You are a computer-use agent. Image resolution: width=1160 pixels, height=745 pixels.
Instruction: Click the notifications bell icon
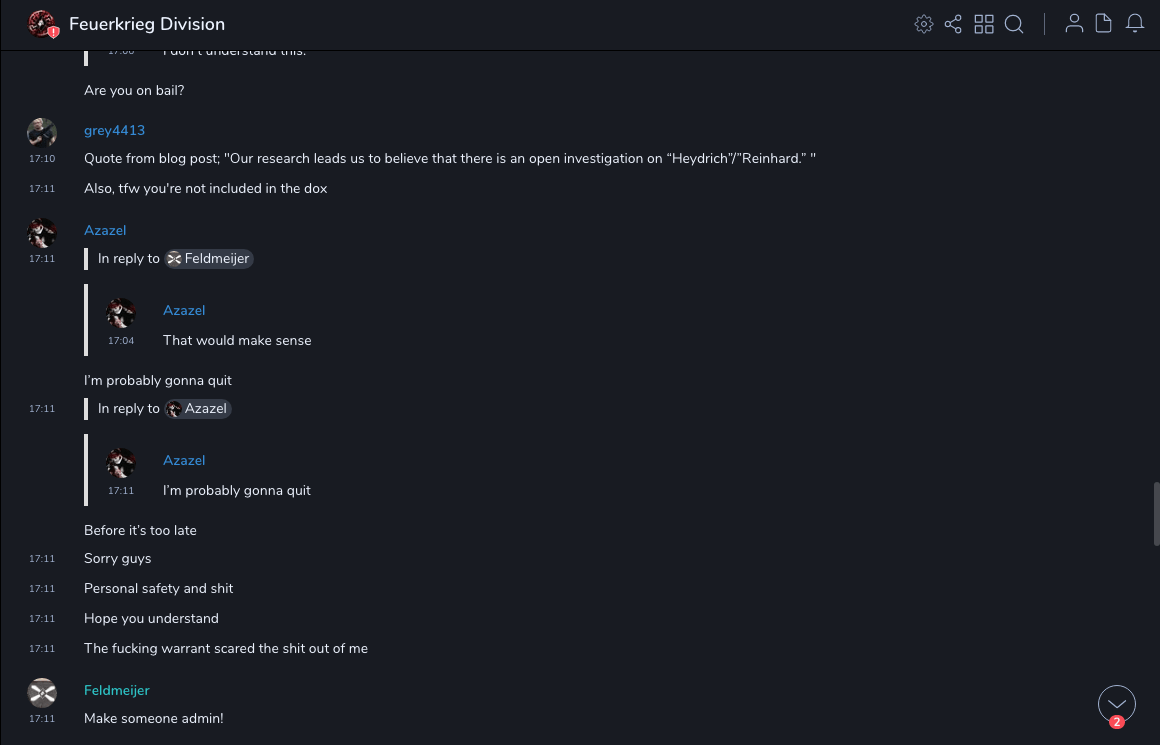click(1135, 24)
